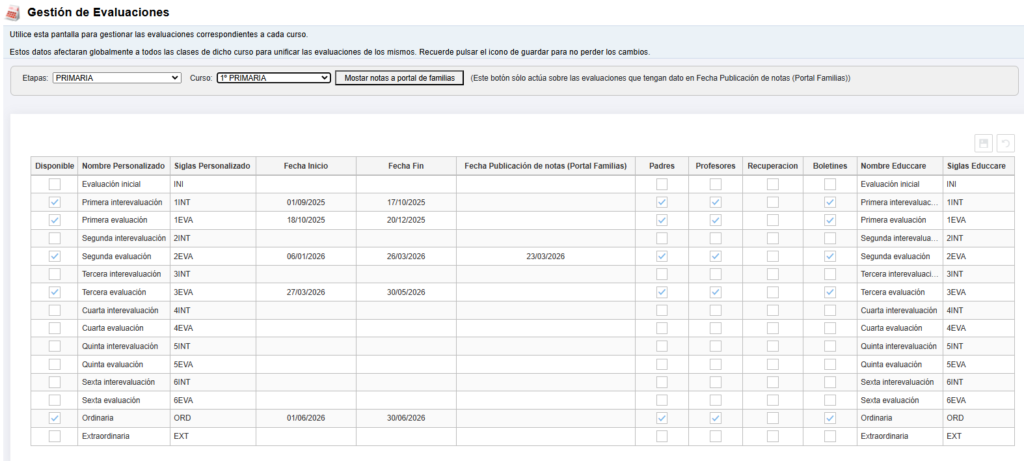The width and height of the screenshot is (1024, 461).
Task: Edit the Nombre Personalizado of Tercera evaluación
Action: coord(122,292)
